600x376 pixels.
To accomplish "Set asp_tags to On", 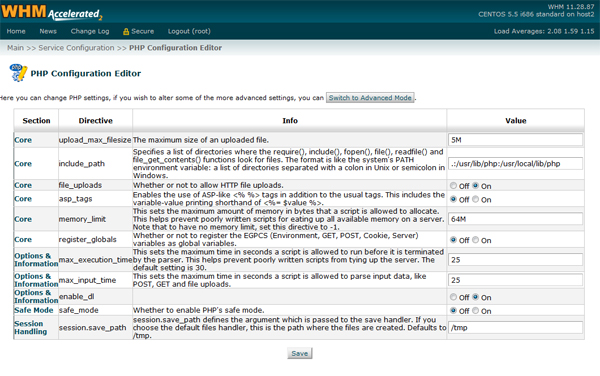I will coord(475,199).
